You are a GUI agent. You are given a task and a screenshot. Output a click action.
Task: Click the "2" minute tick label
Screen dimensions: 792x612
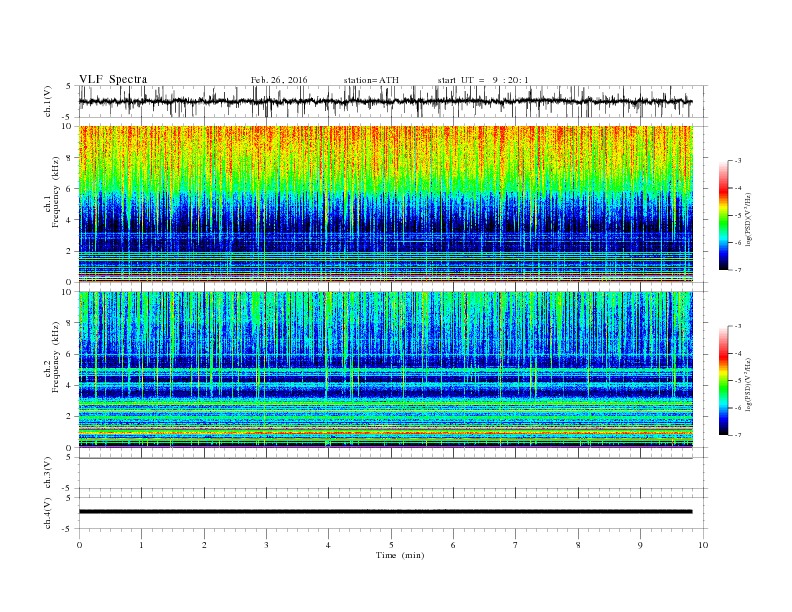204,545
